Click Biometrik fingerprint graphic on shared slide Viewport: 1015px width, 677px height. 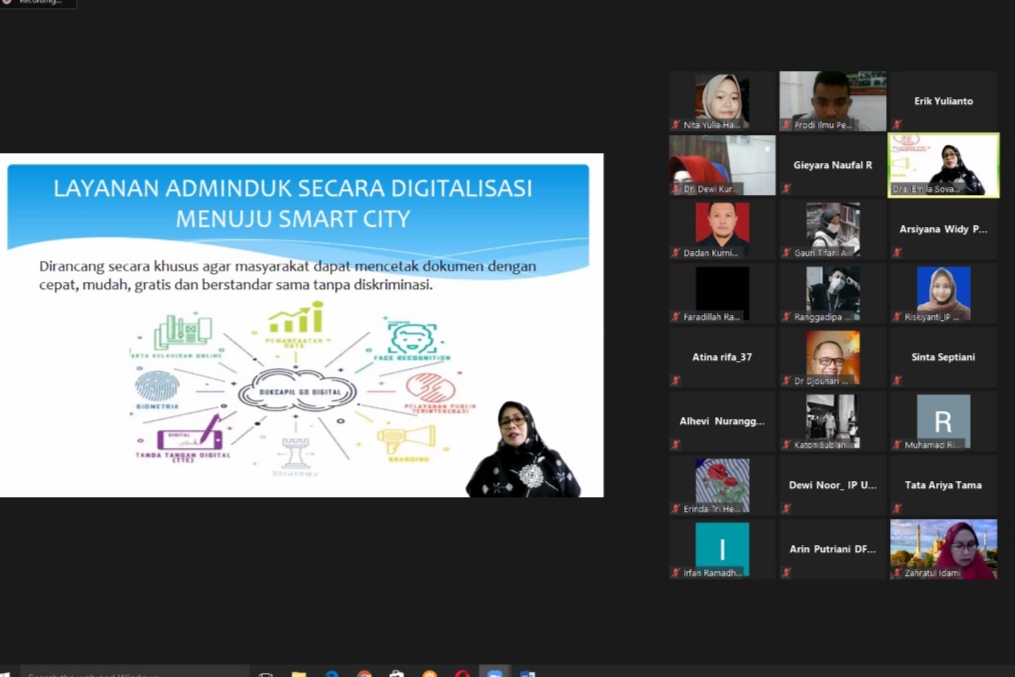(x=157, y=390)
